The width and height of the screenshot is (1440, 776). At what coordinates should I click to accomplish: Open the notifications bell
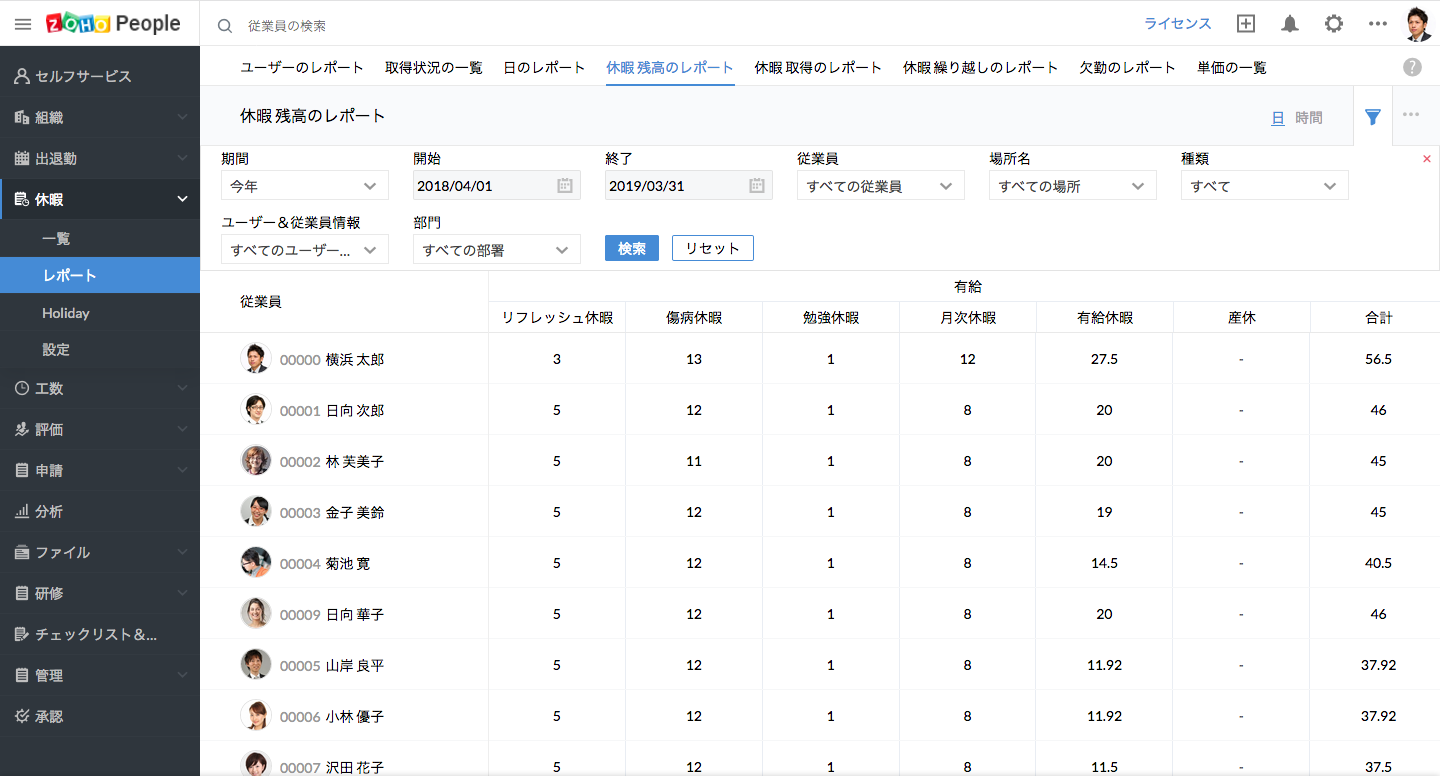pyautogui.click(x=1290, y=24)
